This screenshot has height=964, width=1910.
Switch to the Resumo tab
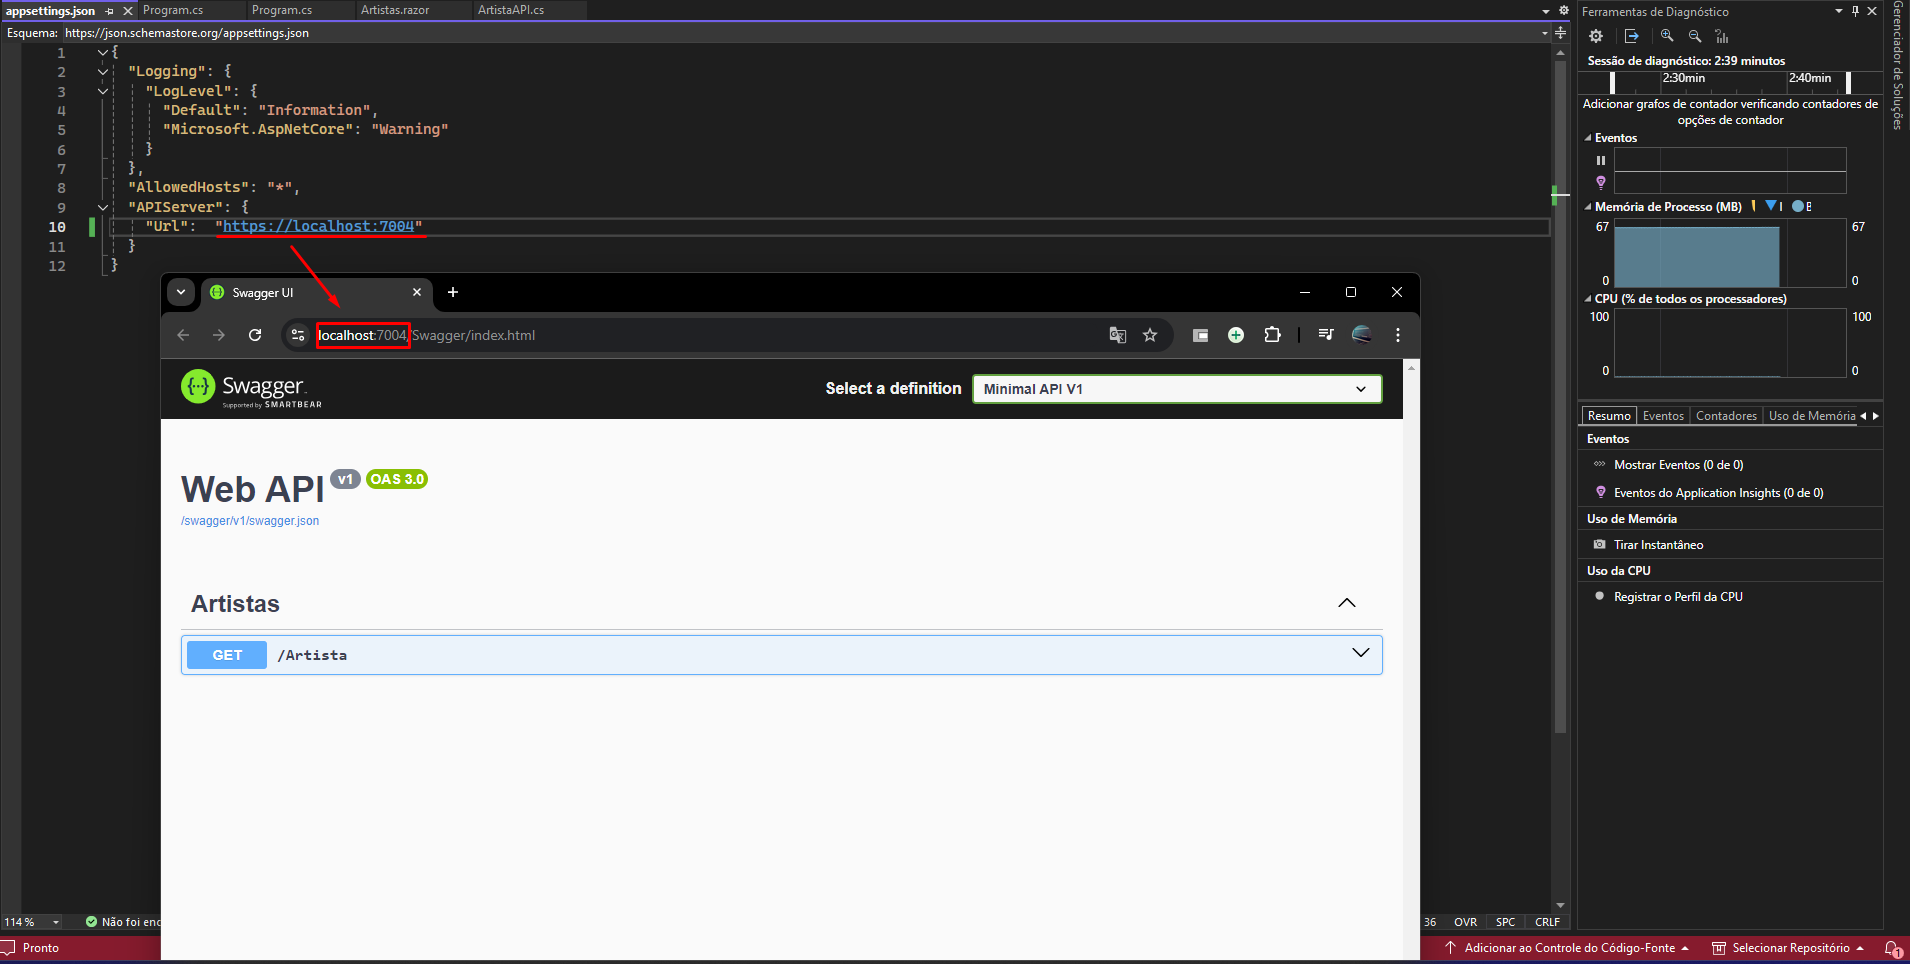click(x=1609, y=416)
